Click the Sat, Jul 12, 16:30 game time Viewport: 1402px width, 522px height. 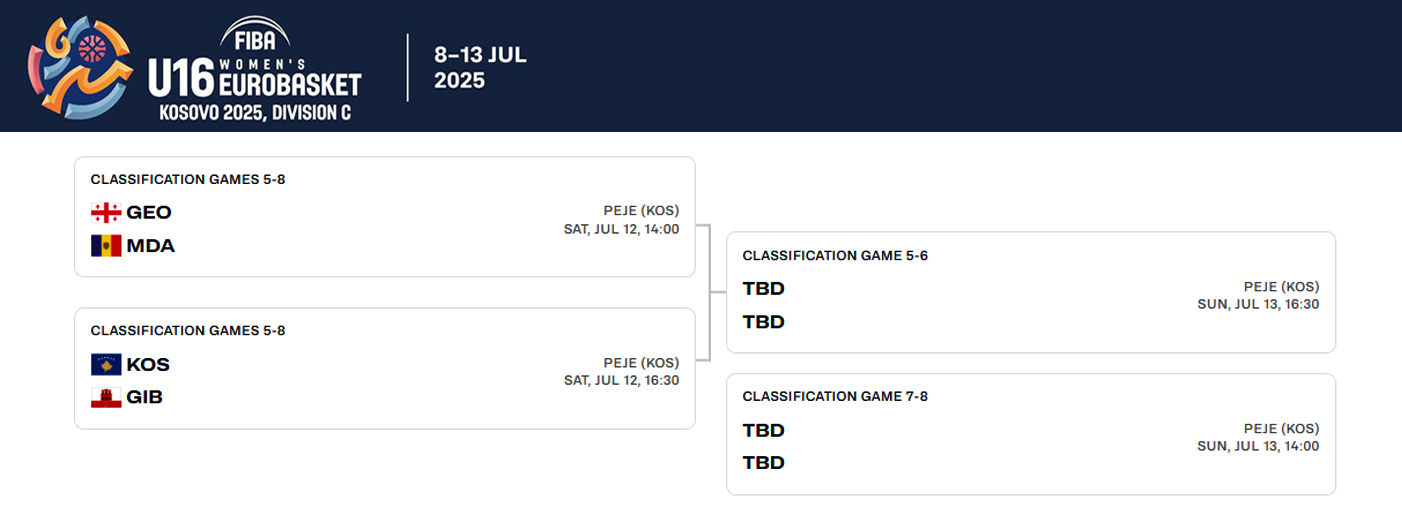tap(621, 380)
